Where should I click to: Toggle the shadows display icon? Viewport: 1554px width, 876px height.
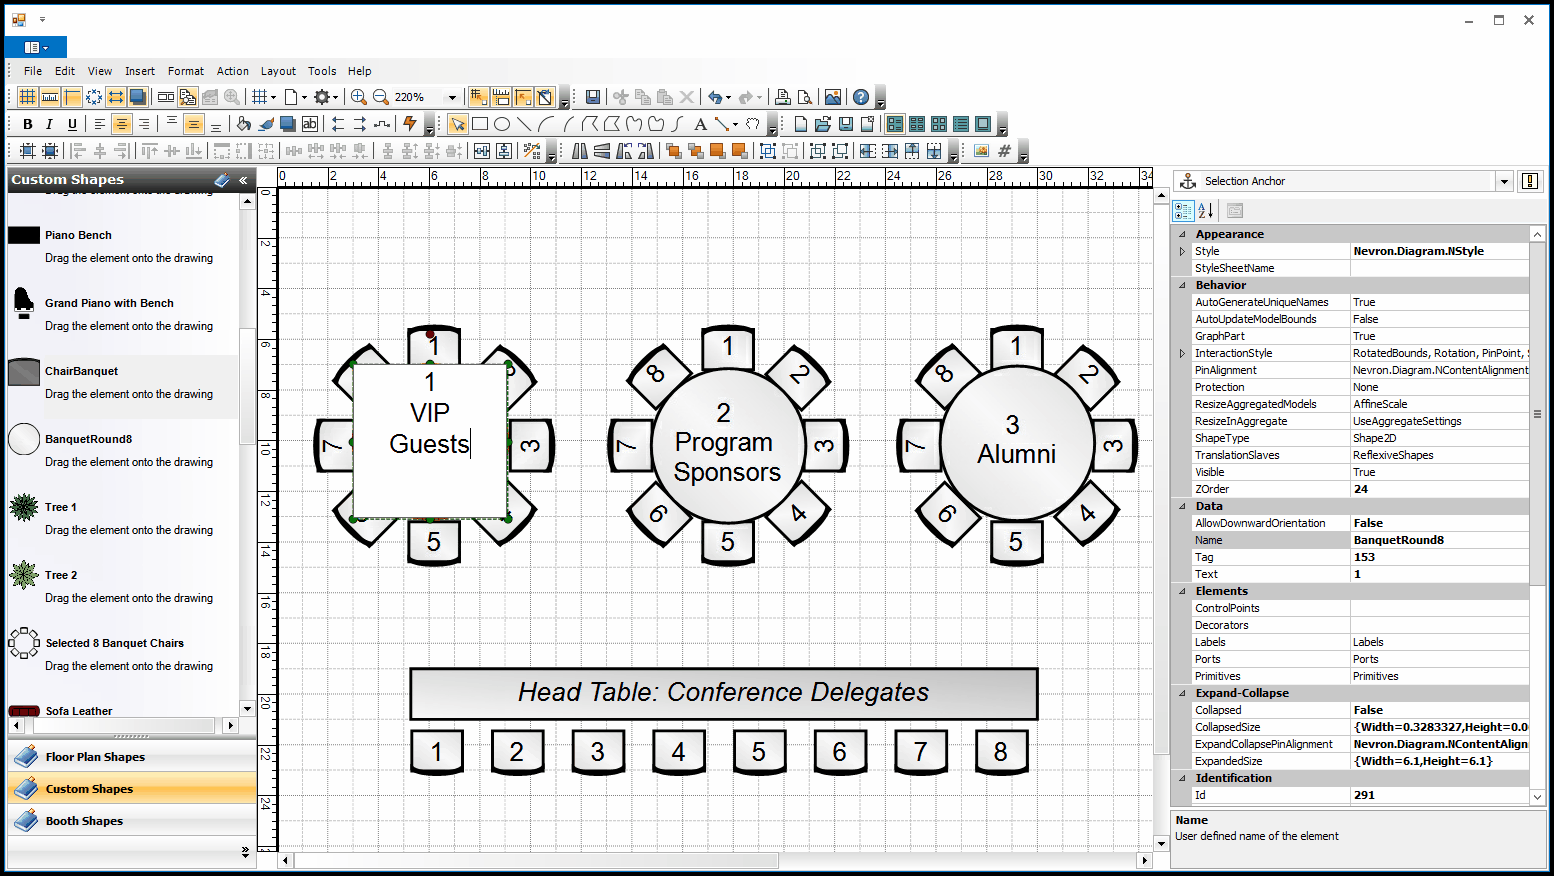pos(138,97)
